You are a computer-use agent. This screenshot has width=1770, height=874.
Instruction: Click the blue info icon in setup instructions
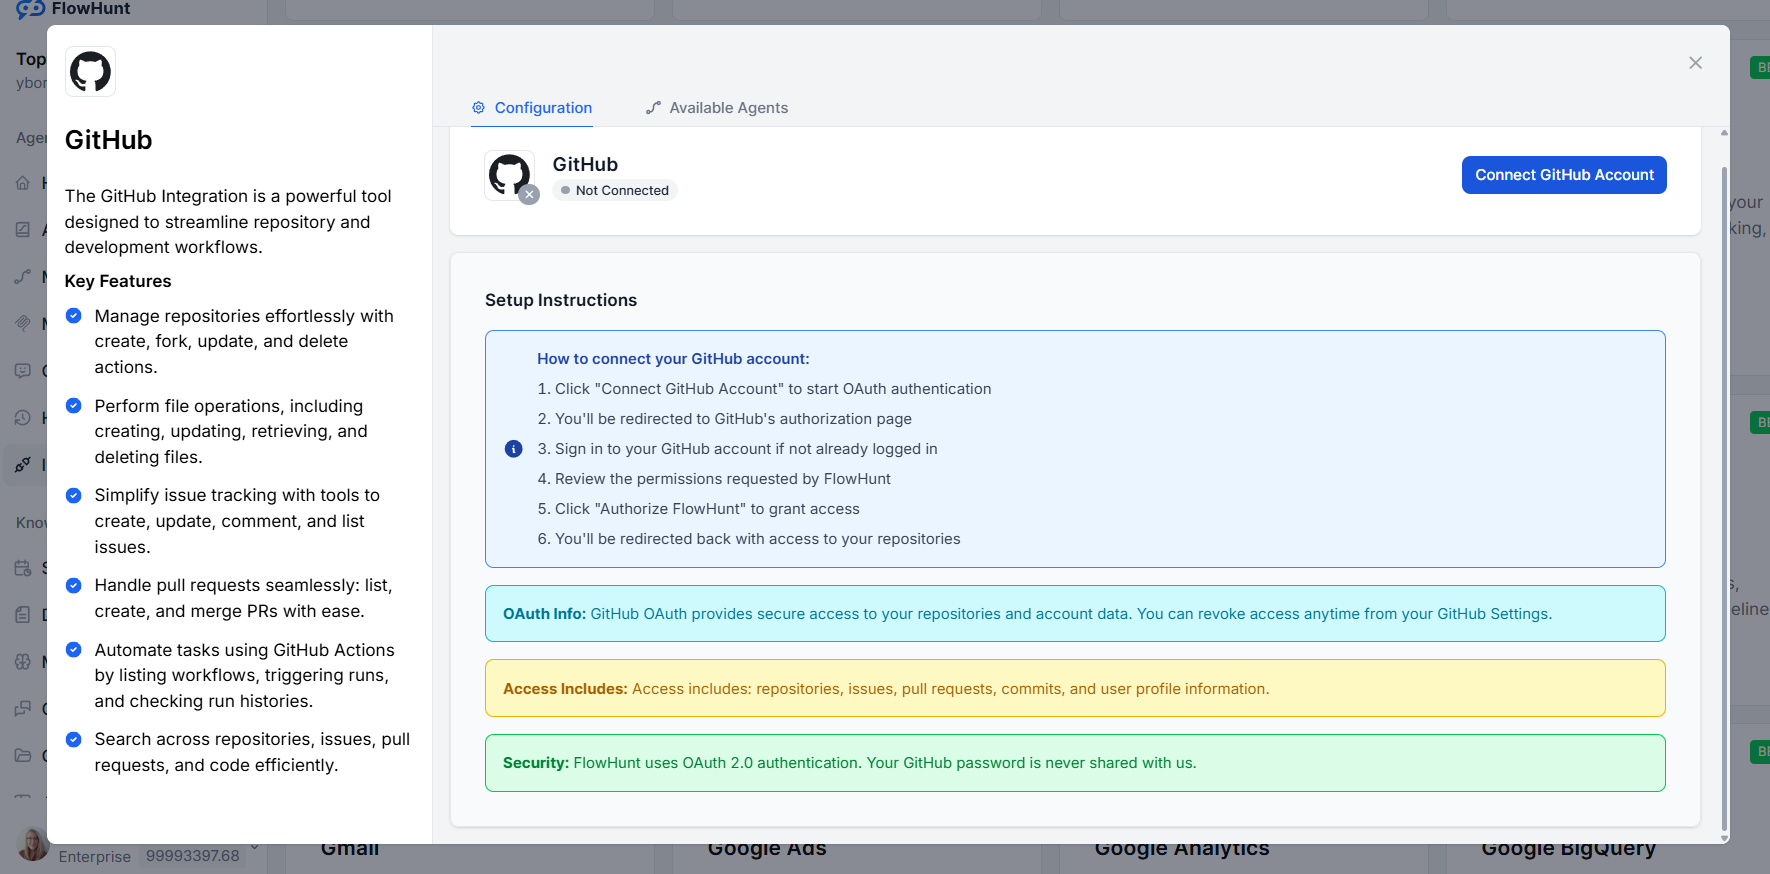click(514, 449)
